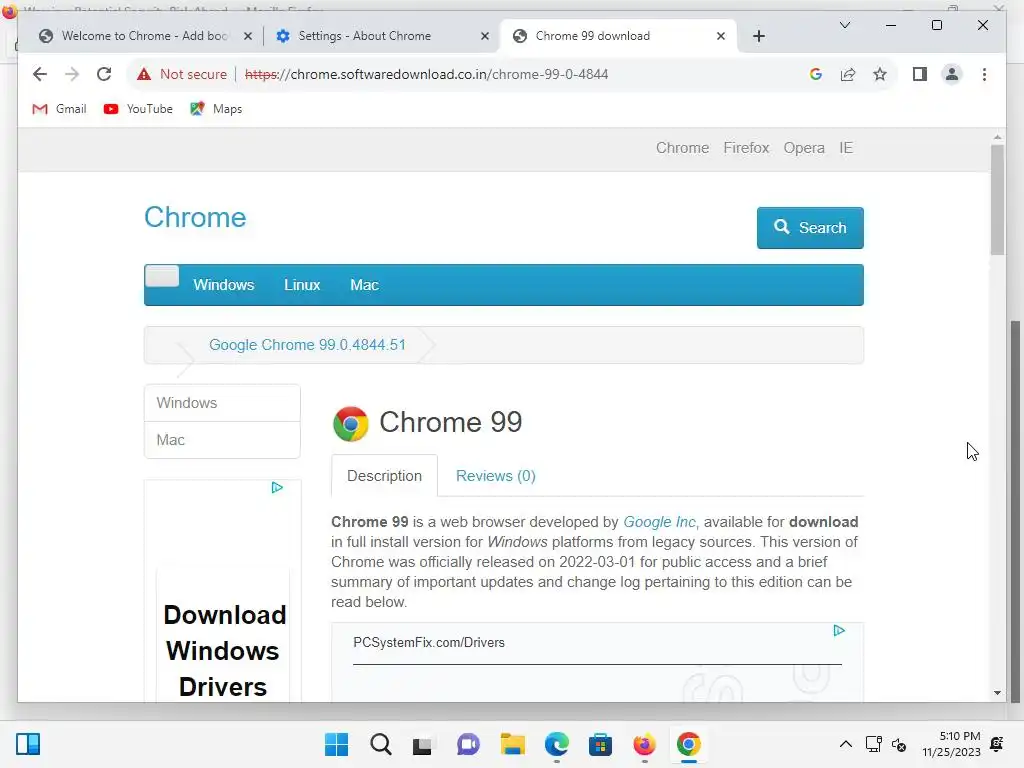
Task: Open the Windows Start menu
Action: (x=336, y=744)
